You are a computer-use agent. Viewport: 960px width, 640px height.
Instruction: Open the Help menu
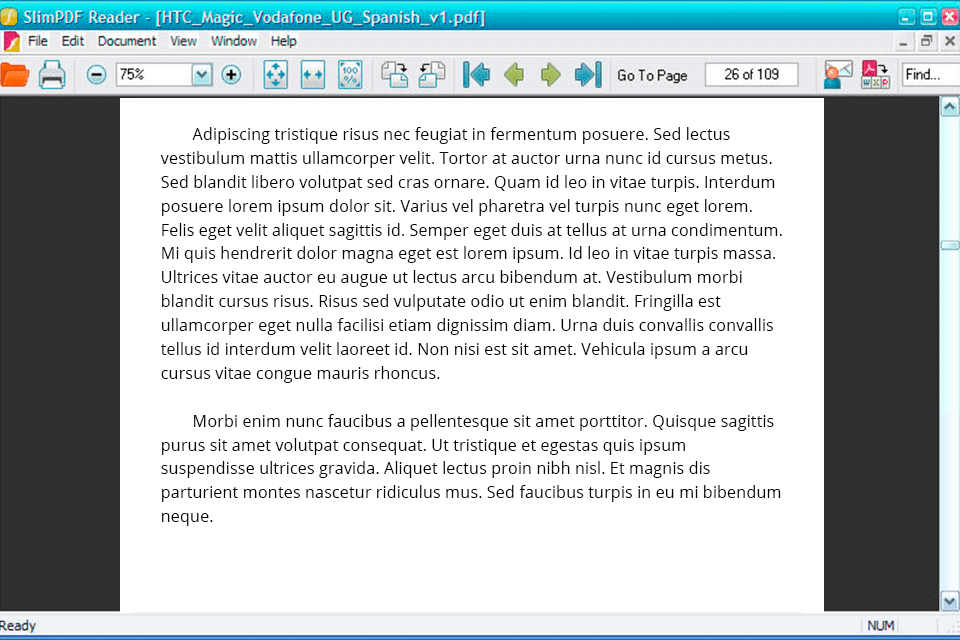pyautogui.click(x=283, y=41)
